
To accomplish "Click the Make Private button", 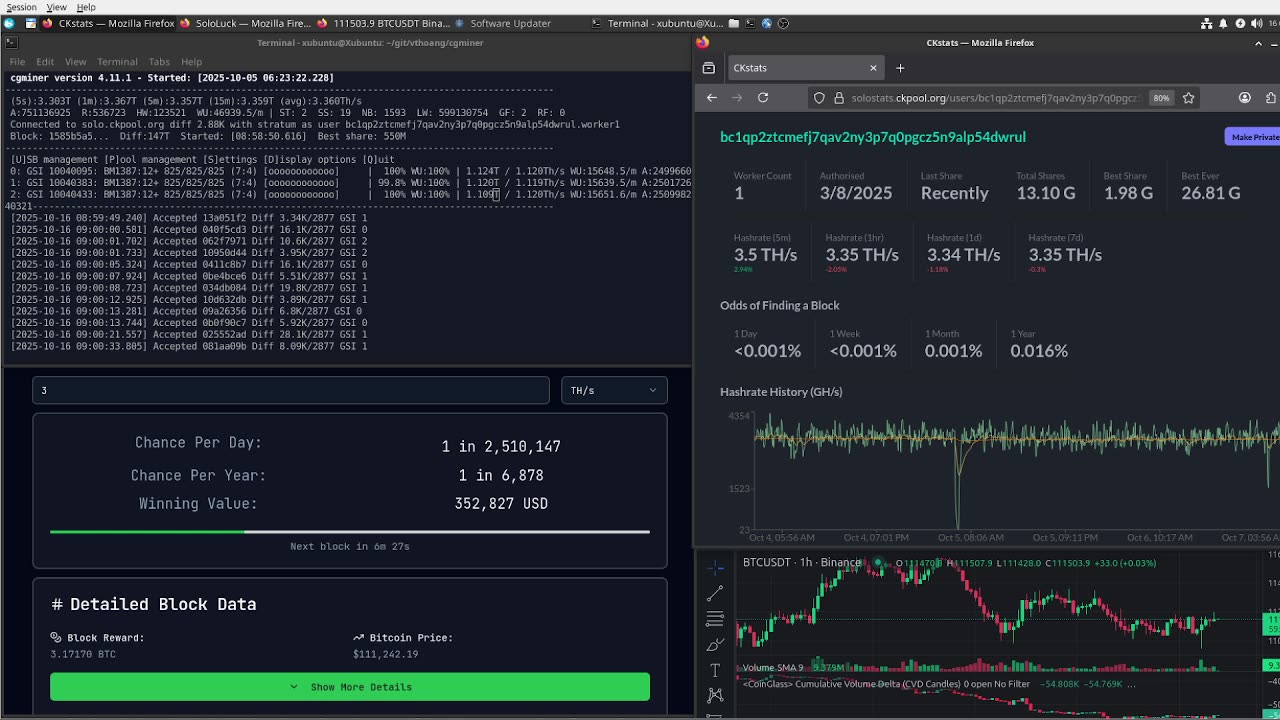I will (1253, 137).
